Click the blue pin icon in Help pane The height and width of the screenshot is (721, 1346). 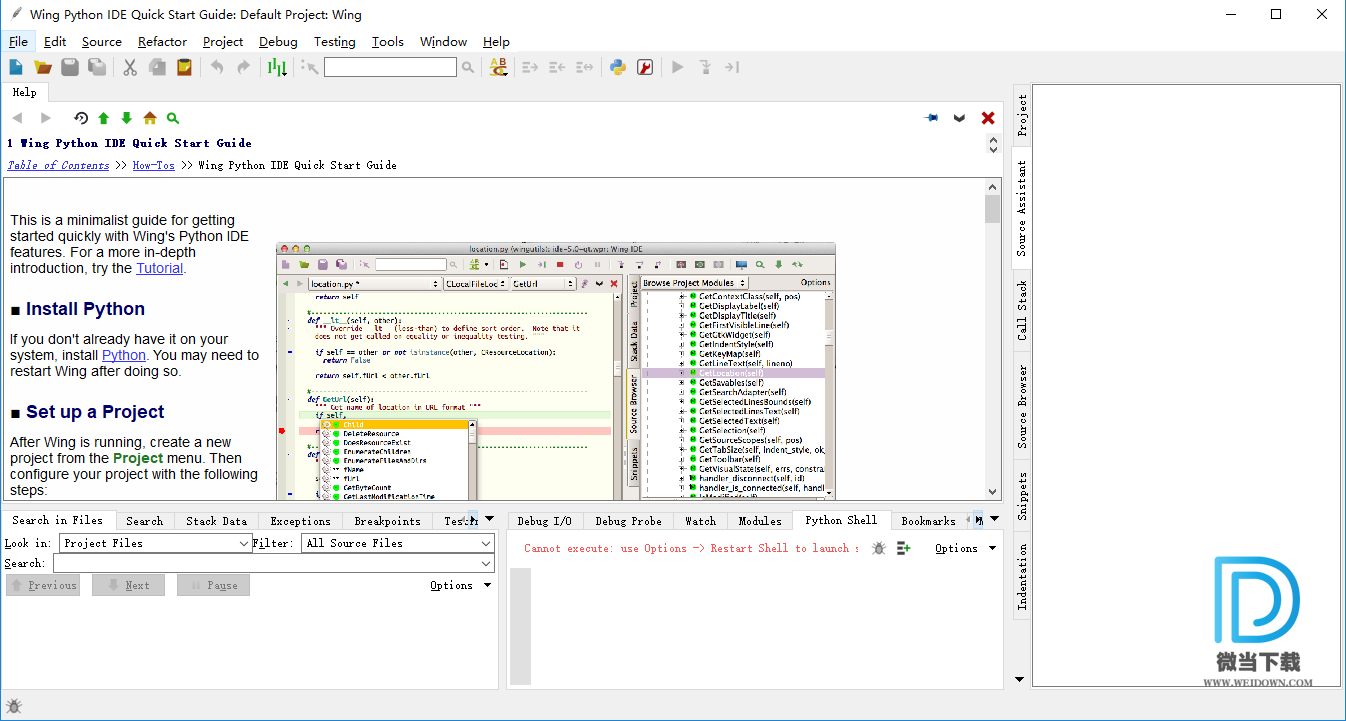pyautogui.click(x=931, y=118)
